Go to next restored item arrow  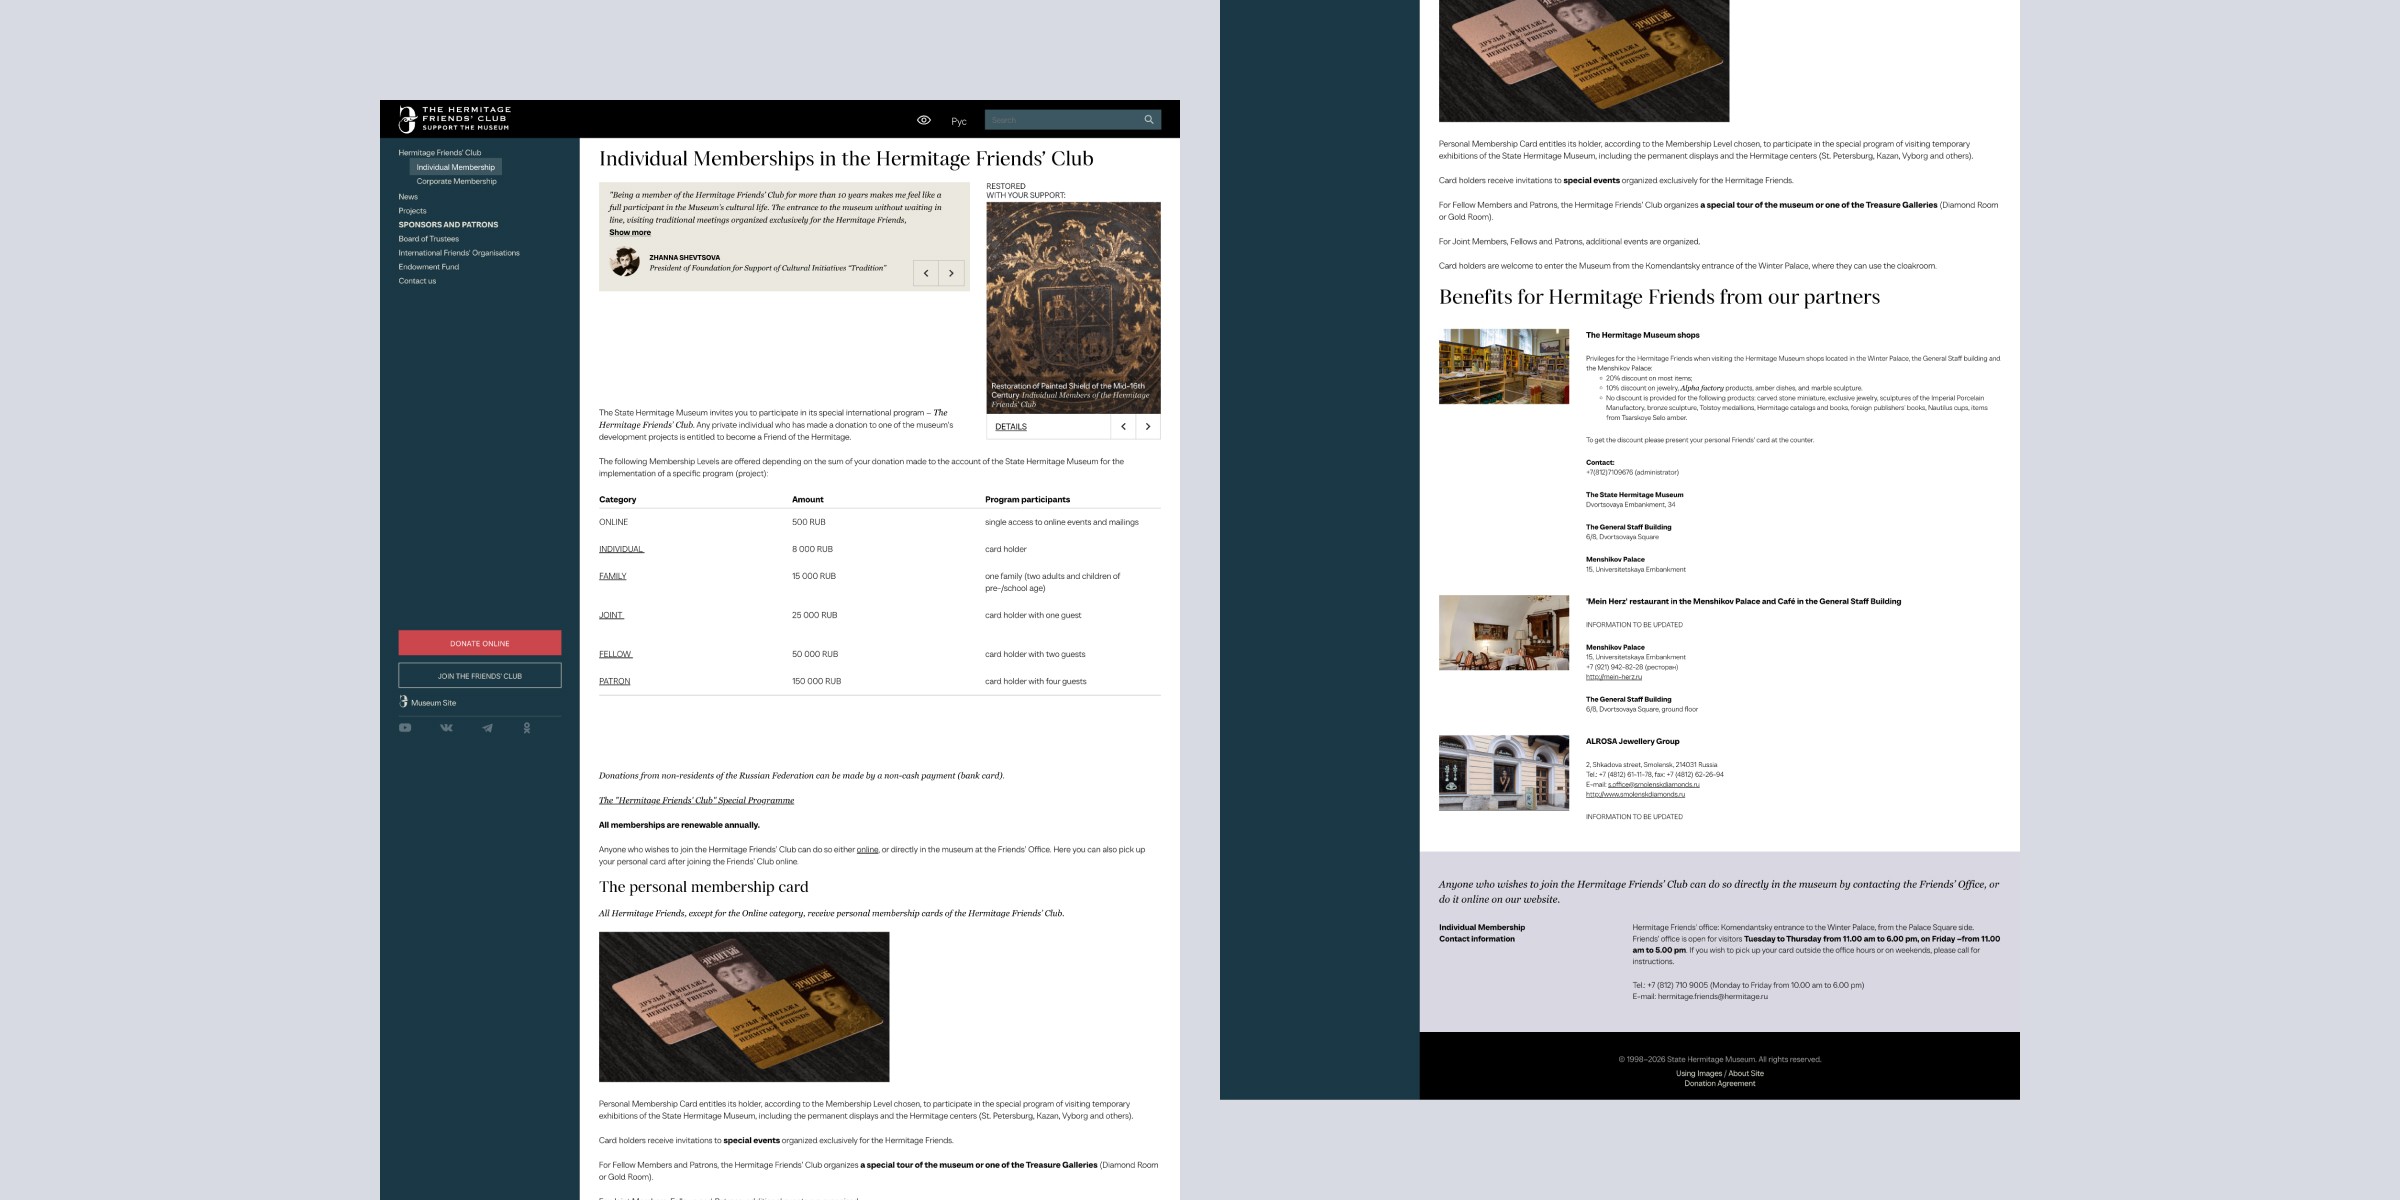click(1148, 427)
